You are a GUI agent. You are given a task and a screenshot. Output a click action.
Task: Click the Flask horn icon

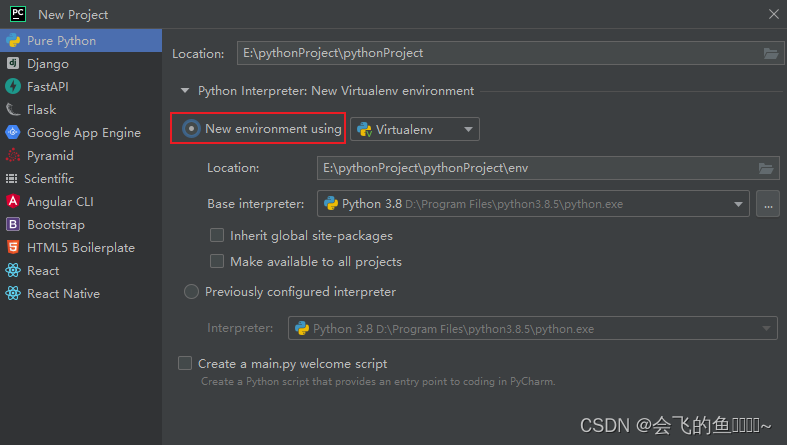click(13, 109)
